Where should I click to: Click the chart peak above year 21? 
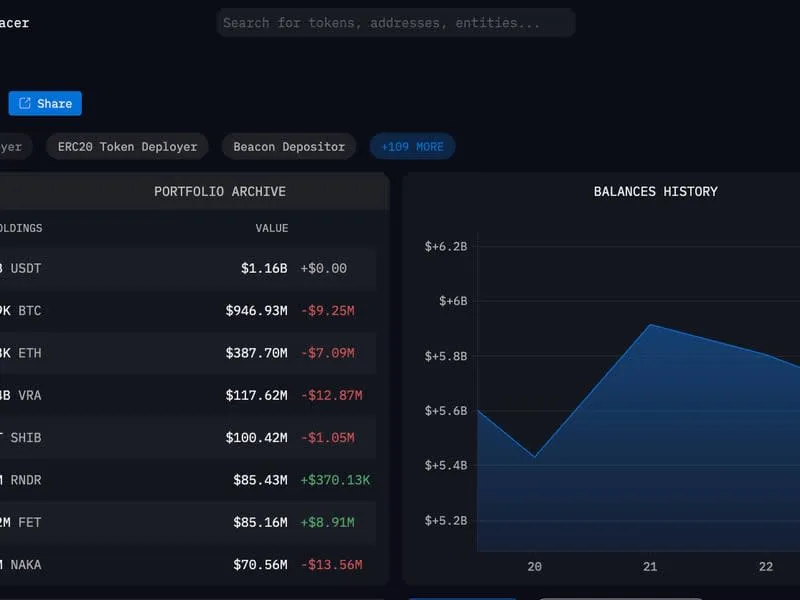650,325
